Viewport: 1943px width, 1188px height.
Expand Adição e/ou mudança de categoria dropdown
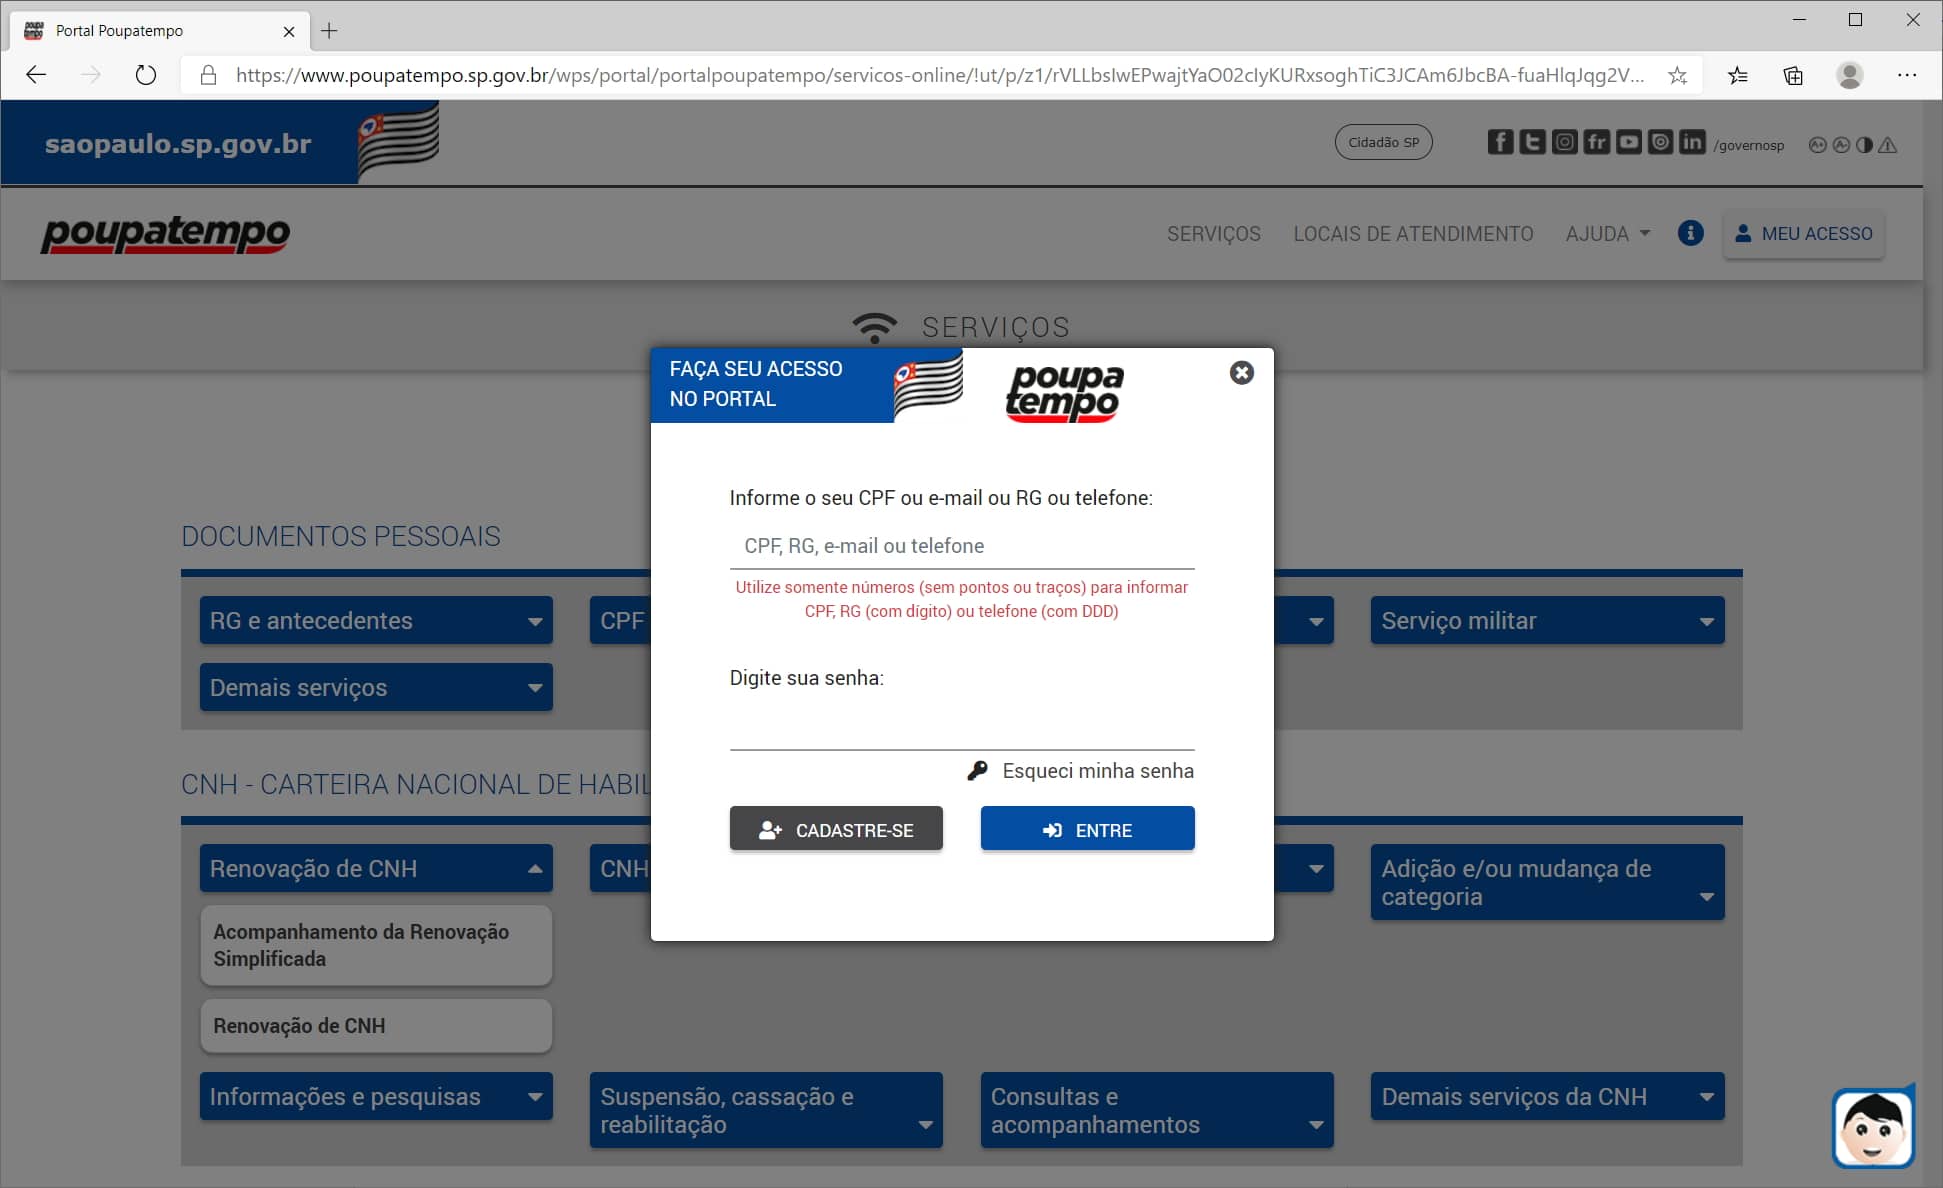(1547, 883)
